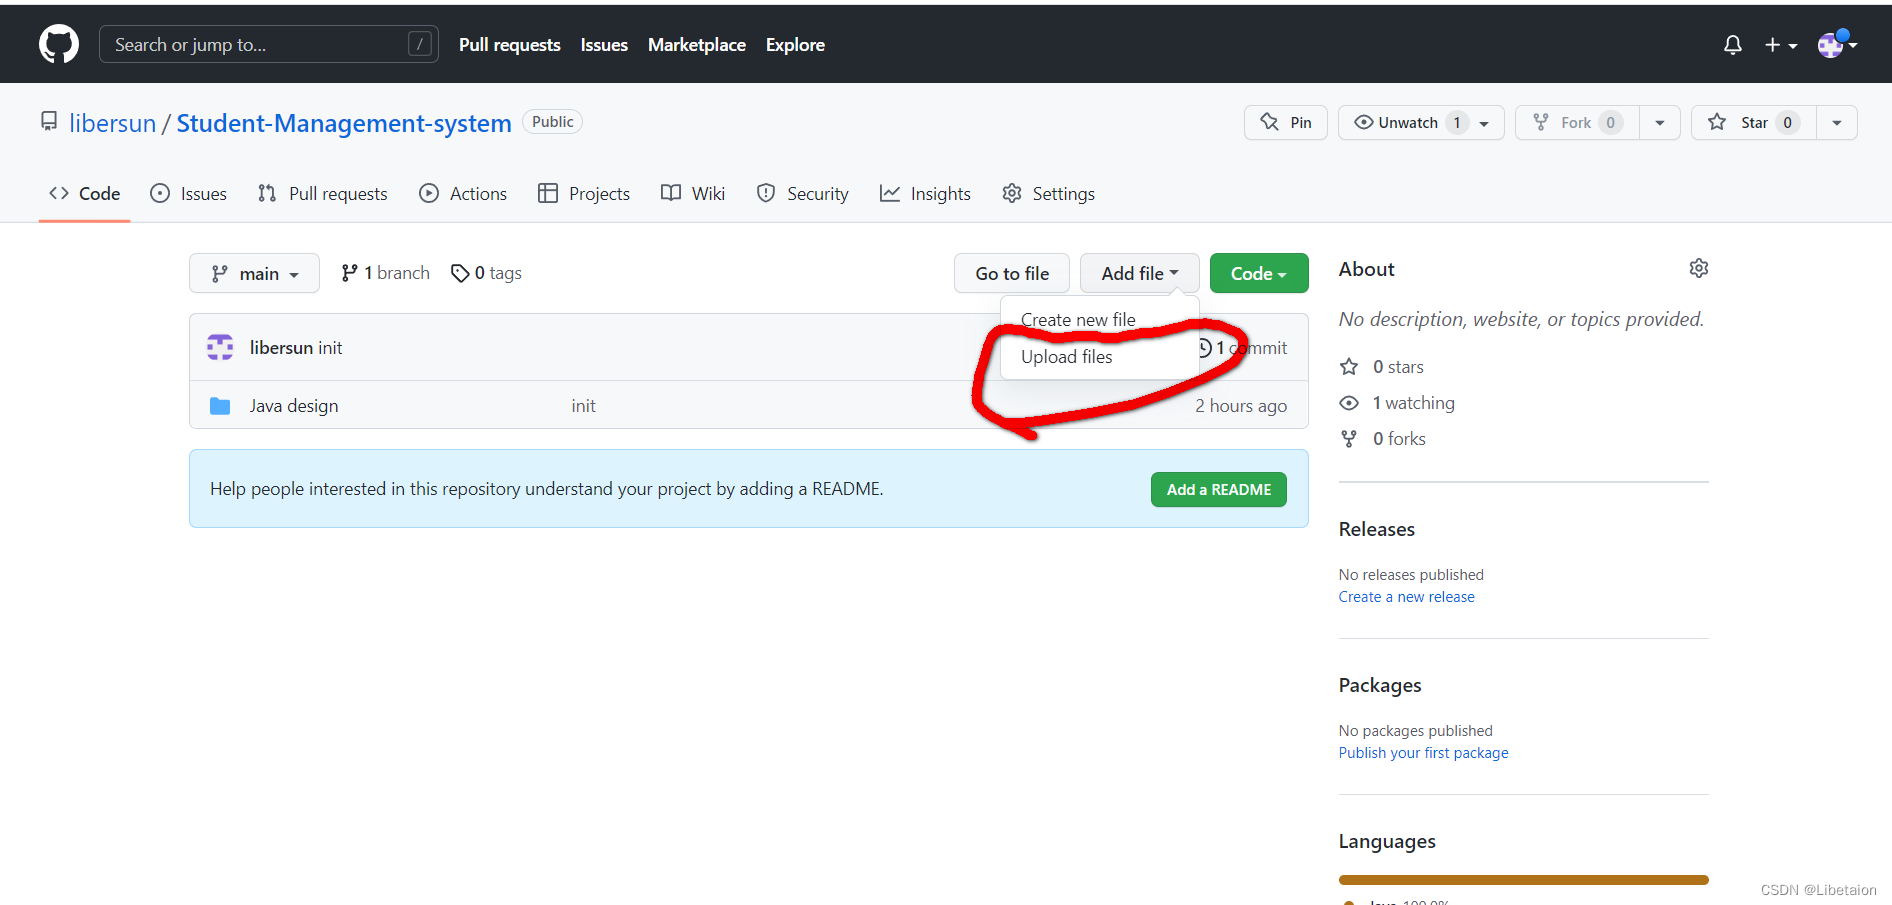Screen dimensions: 1892x905
Task: Switch to the Issues tab
Action: (188, 193)
